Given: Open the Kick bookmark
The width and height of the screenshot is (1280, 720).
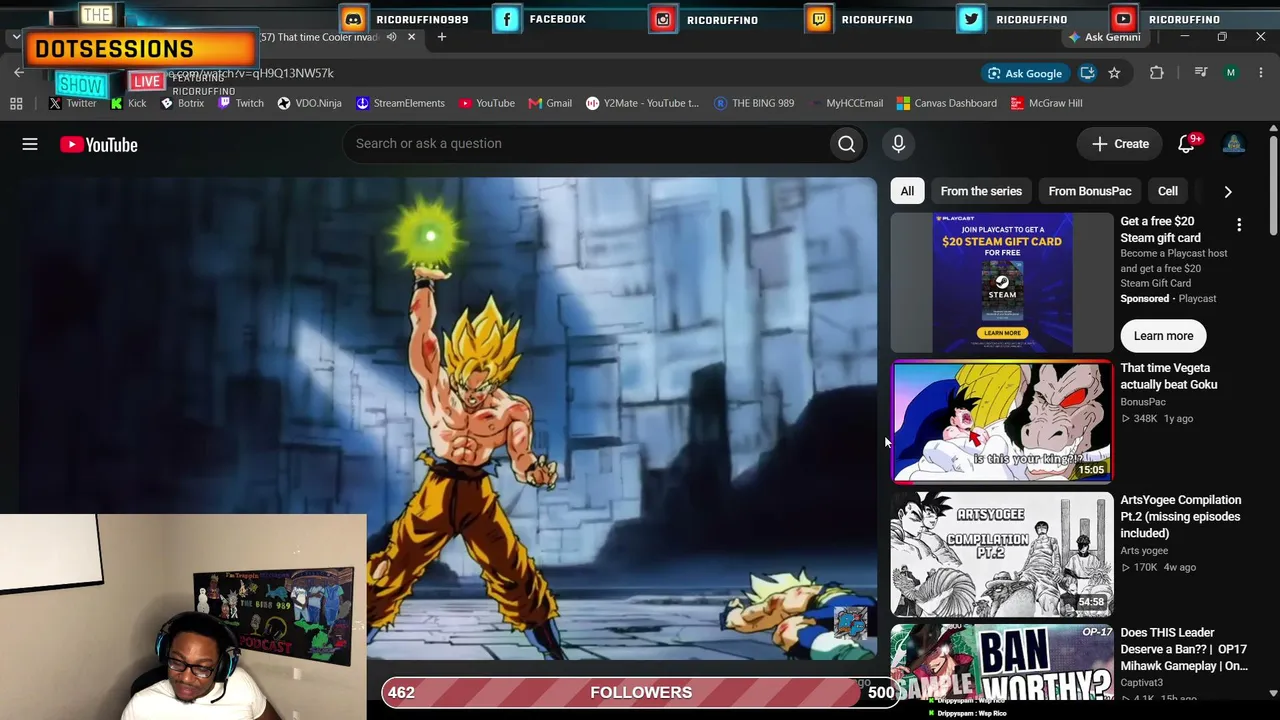Looking at the screenshot, I should 128,103.
